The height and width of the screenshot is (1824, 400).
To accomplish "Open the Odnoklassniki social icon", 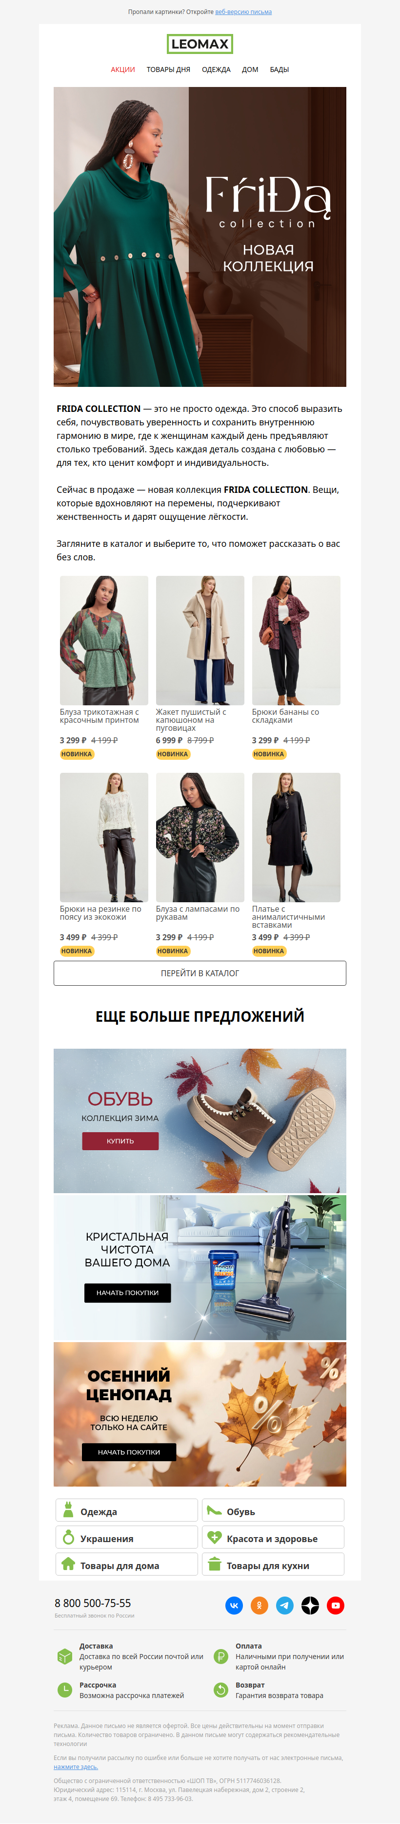I will tap(259, 1605).
